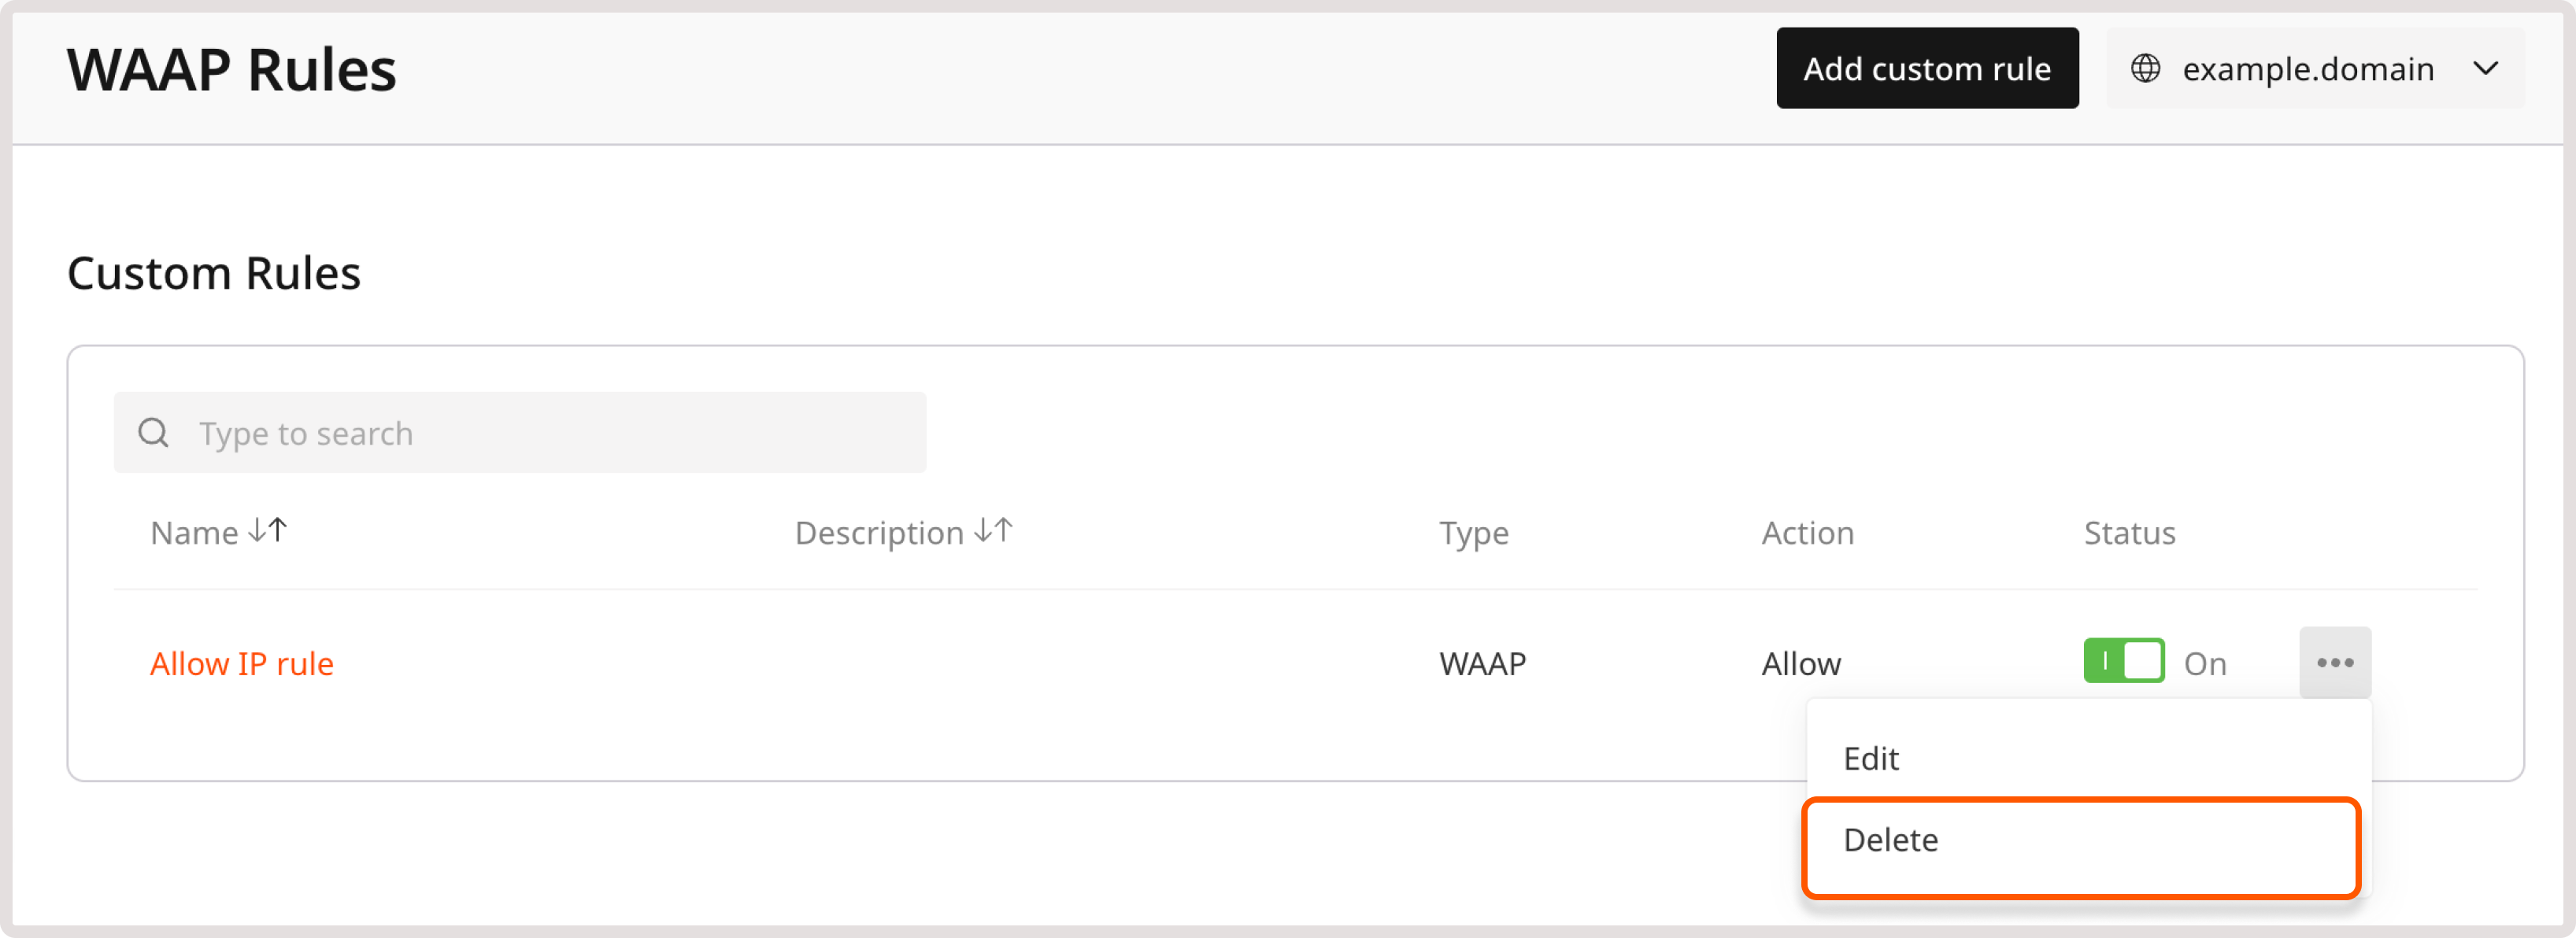The width and height of the screenshot is (2576, 938).
Task: Sort rules using the Description arrows icon
Action: pos(993,530)
